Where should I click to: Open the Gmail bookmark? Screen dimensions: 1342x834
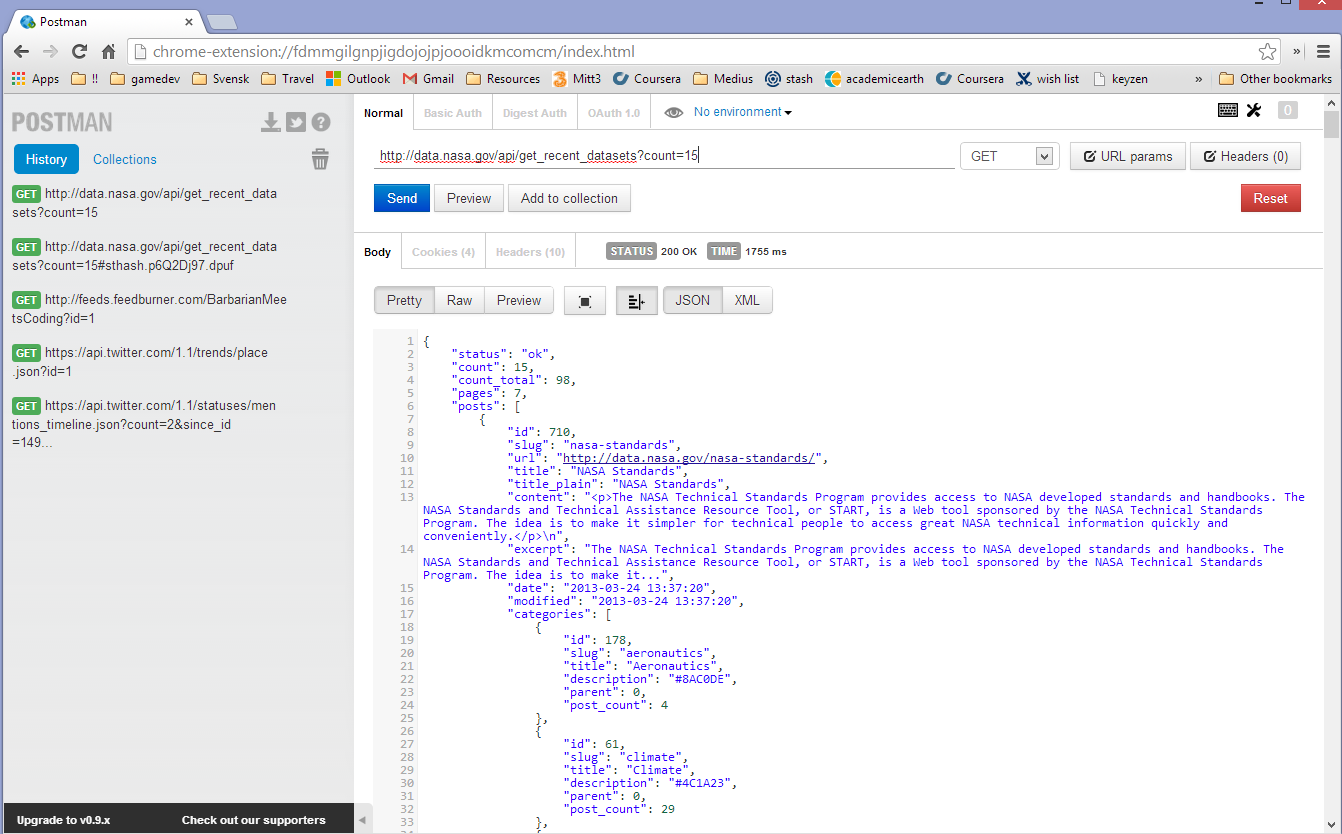pos(428,79)
